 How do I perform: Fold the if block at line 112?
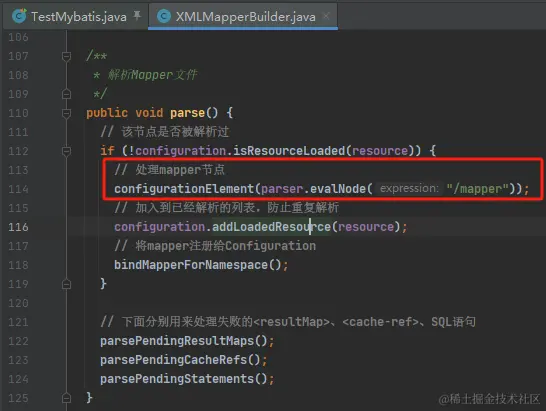pos(67,151)
